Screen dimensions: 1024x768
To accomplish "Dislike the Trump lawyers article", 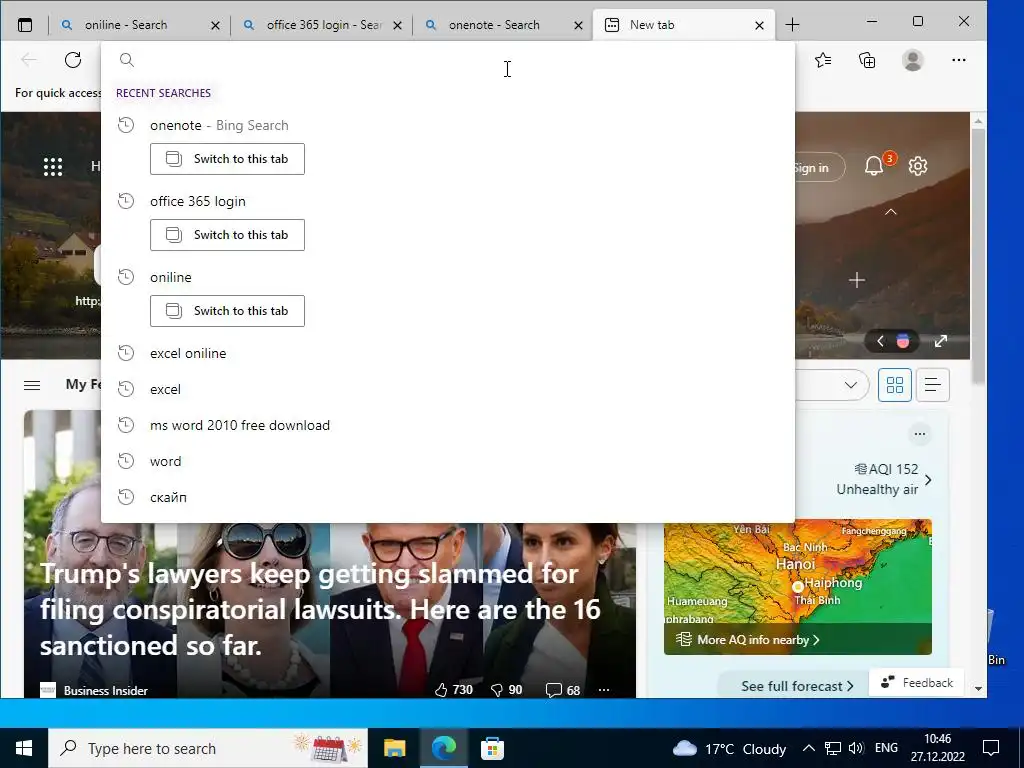I will 506,690.
